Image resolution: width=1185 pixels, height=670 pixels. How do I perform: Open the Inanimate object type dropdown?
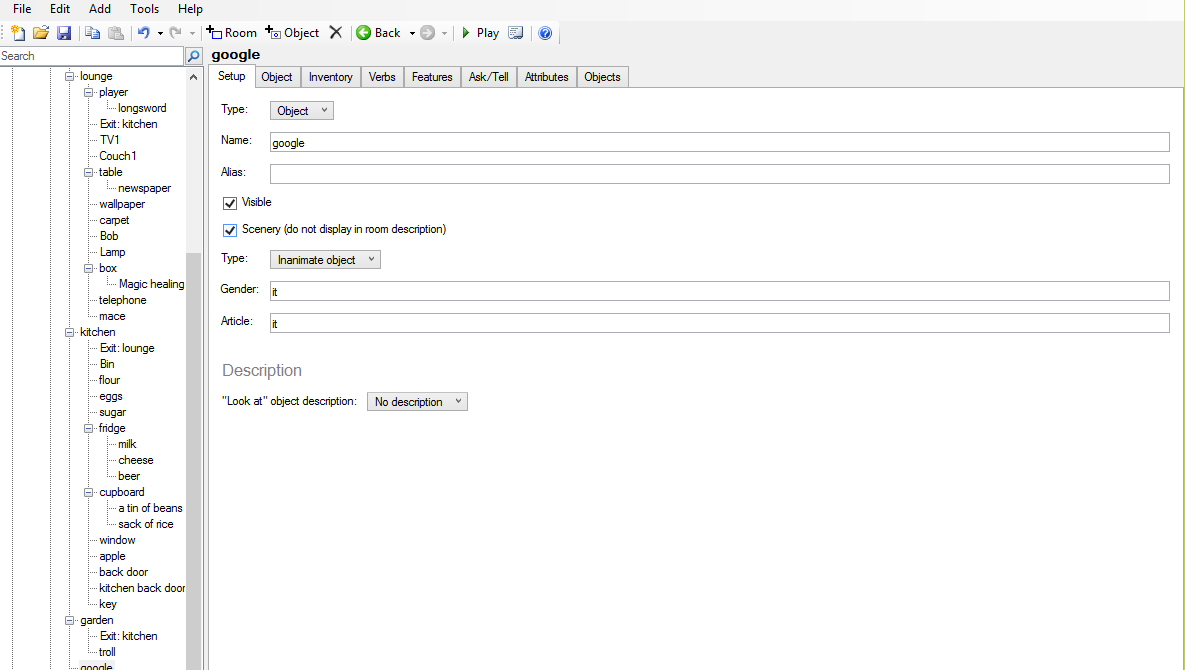[x=325, y=260]
